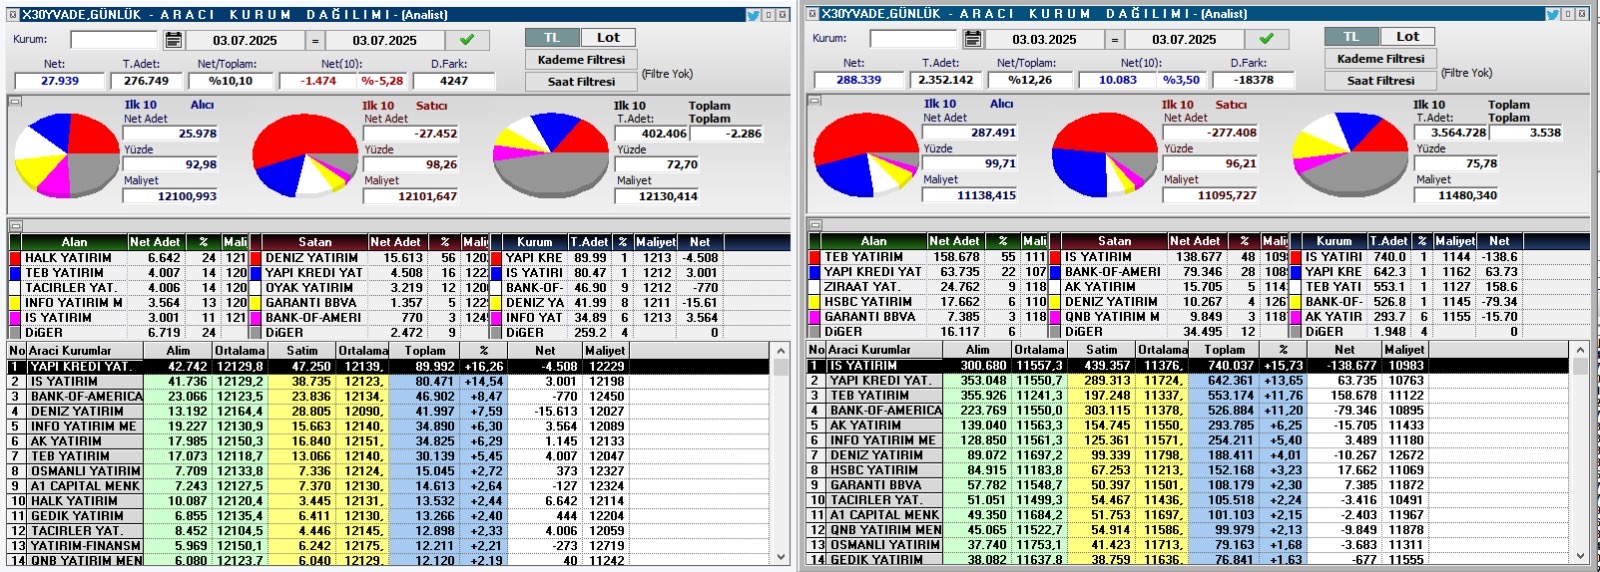
Task: Select the OSMANLI YATIRIM row with 7.709
Action: (390, 471)
